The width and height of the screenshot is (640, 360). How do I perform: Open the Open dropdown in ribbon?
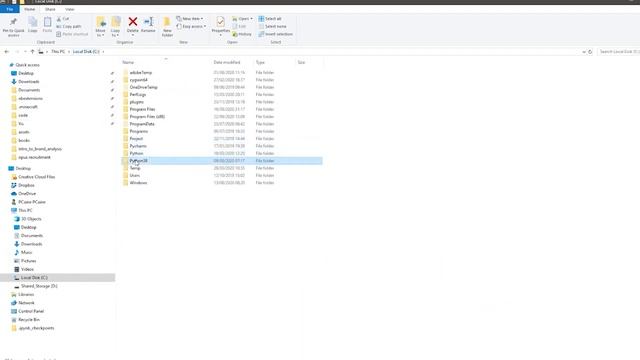(x=242, y=19)
